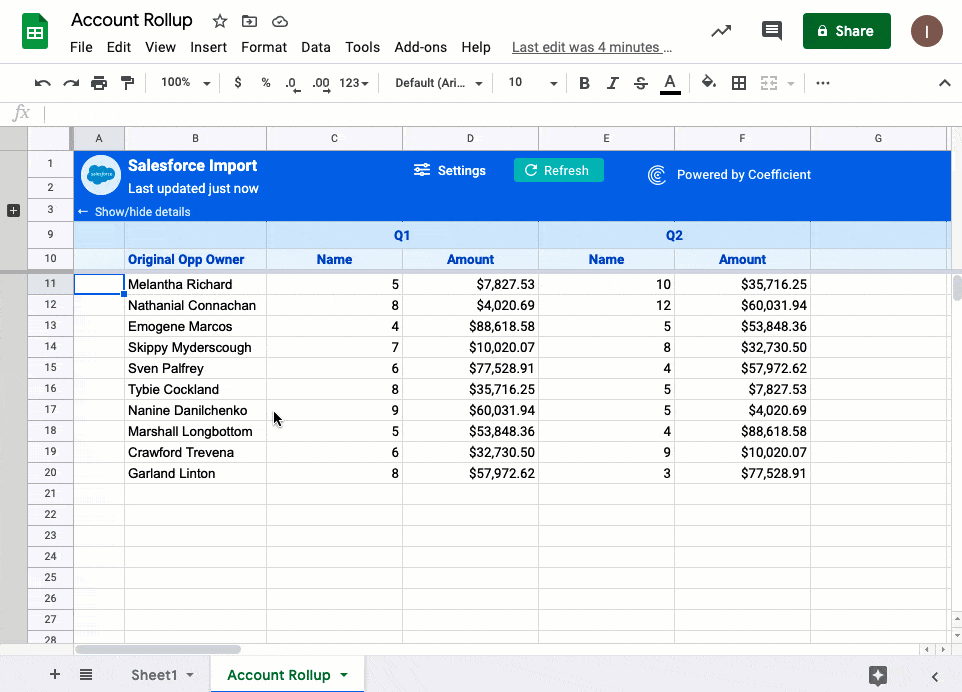Open the File menu
This screenshot has height=692, width=962.
[81, 47]
